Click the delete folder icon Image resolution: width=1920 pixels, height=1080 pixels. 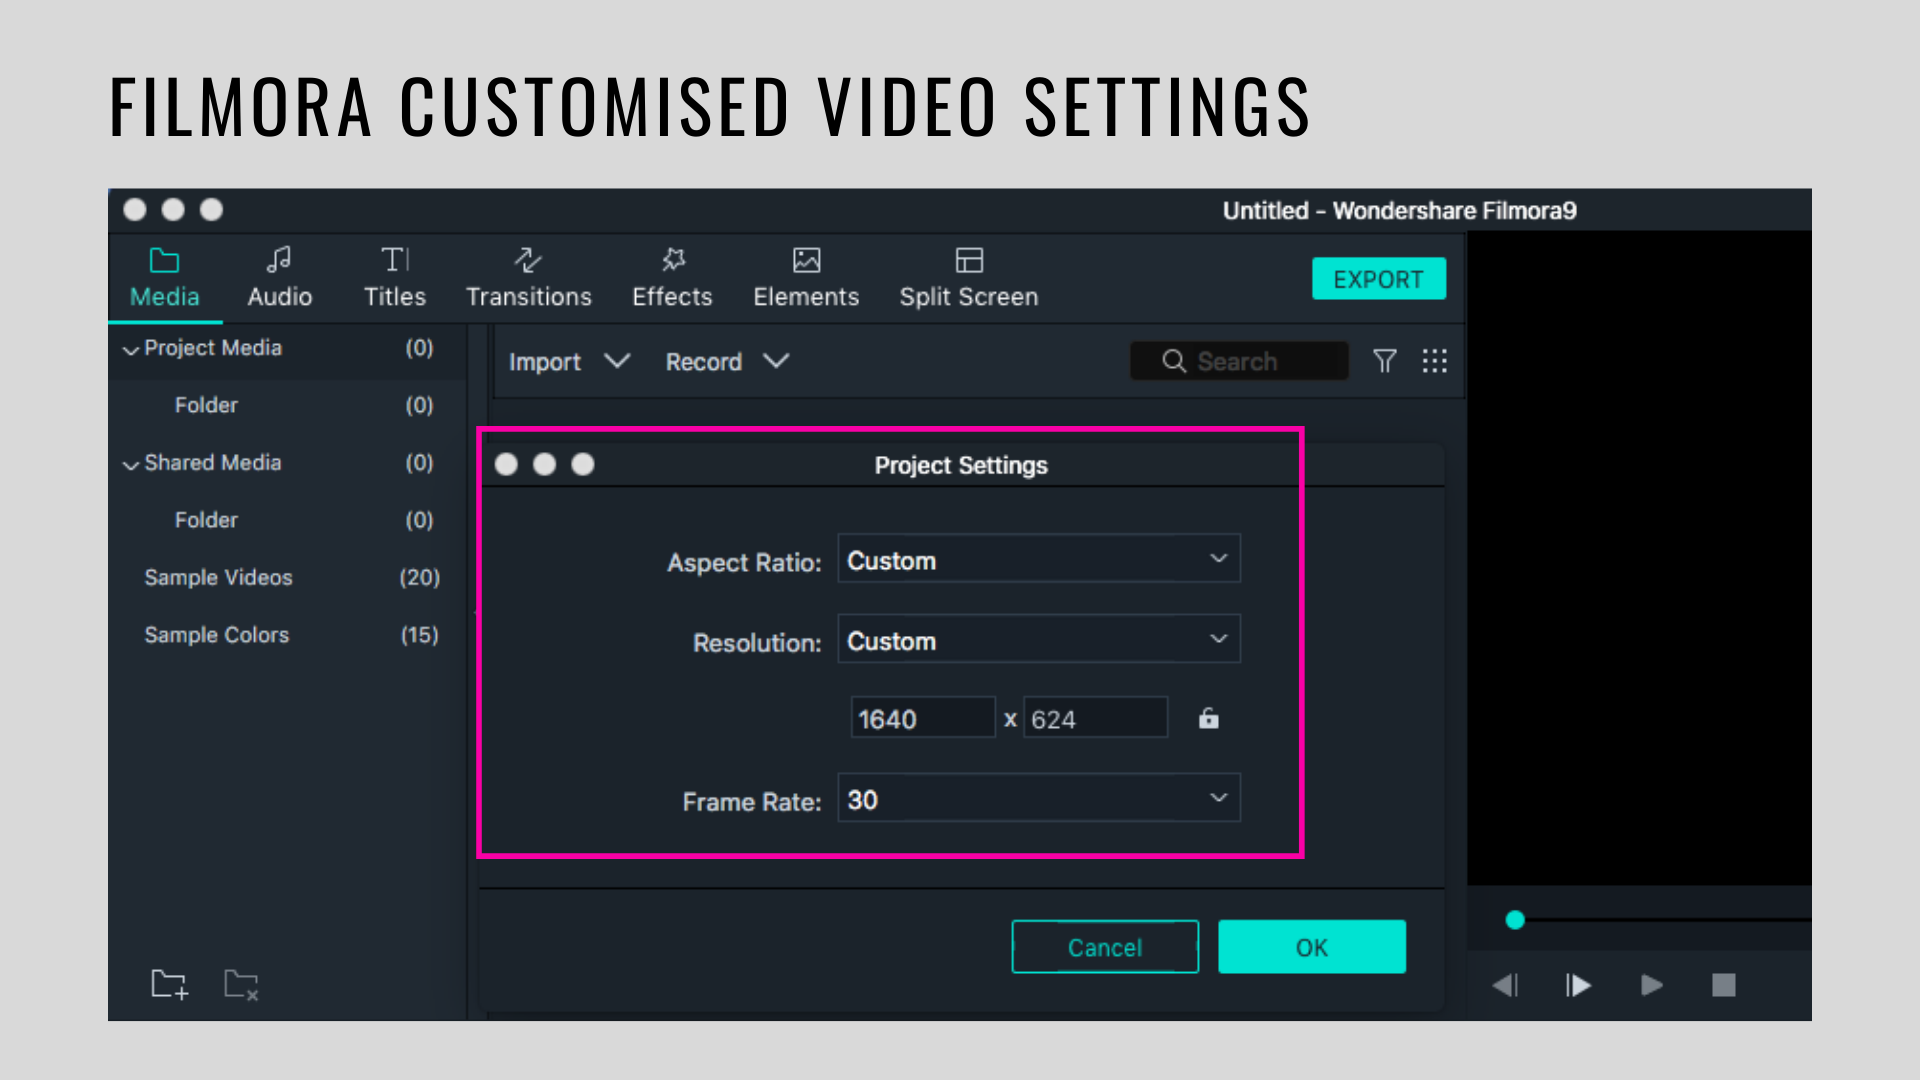241,984
